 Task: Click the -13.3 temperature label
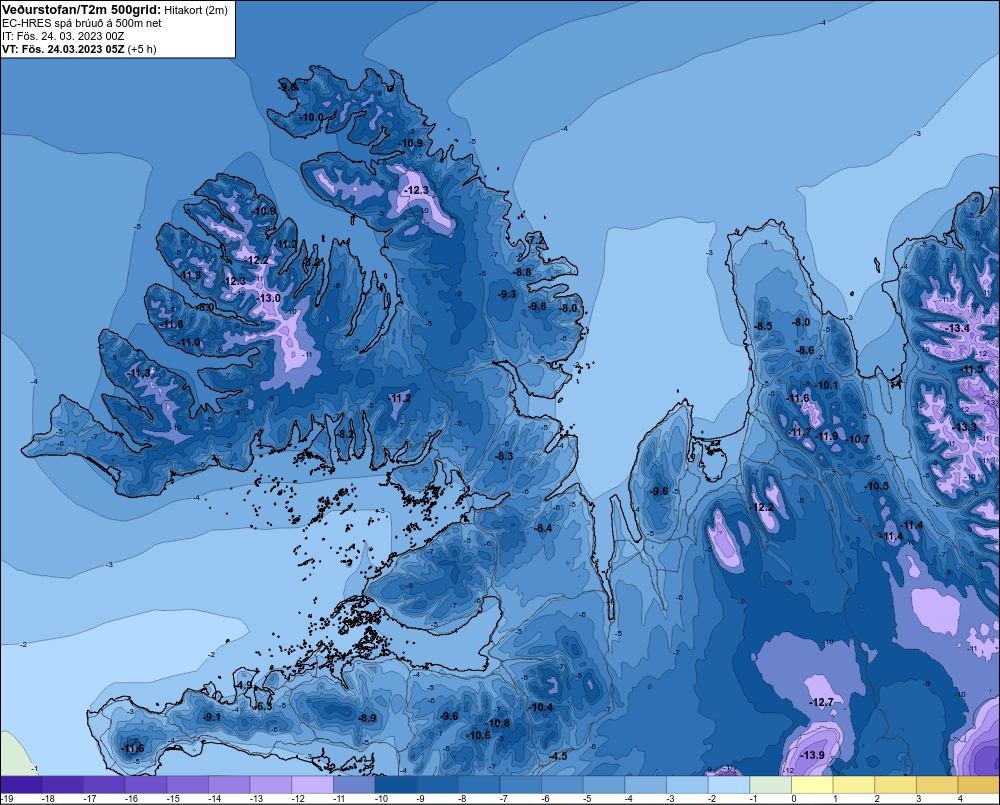(964, 427)
